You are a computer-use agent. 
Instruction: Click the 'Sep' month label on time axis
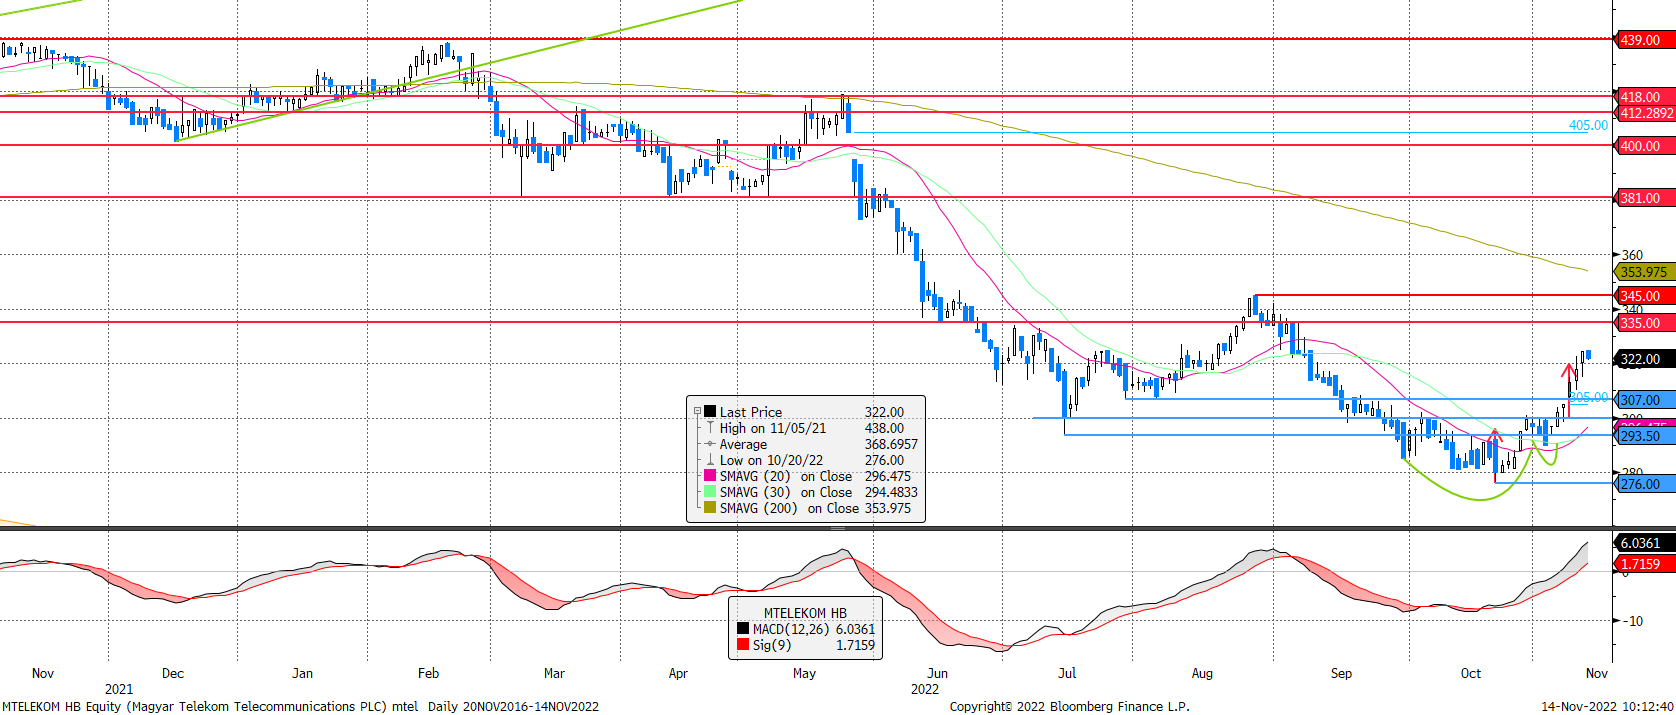(1341, 673)
